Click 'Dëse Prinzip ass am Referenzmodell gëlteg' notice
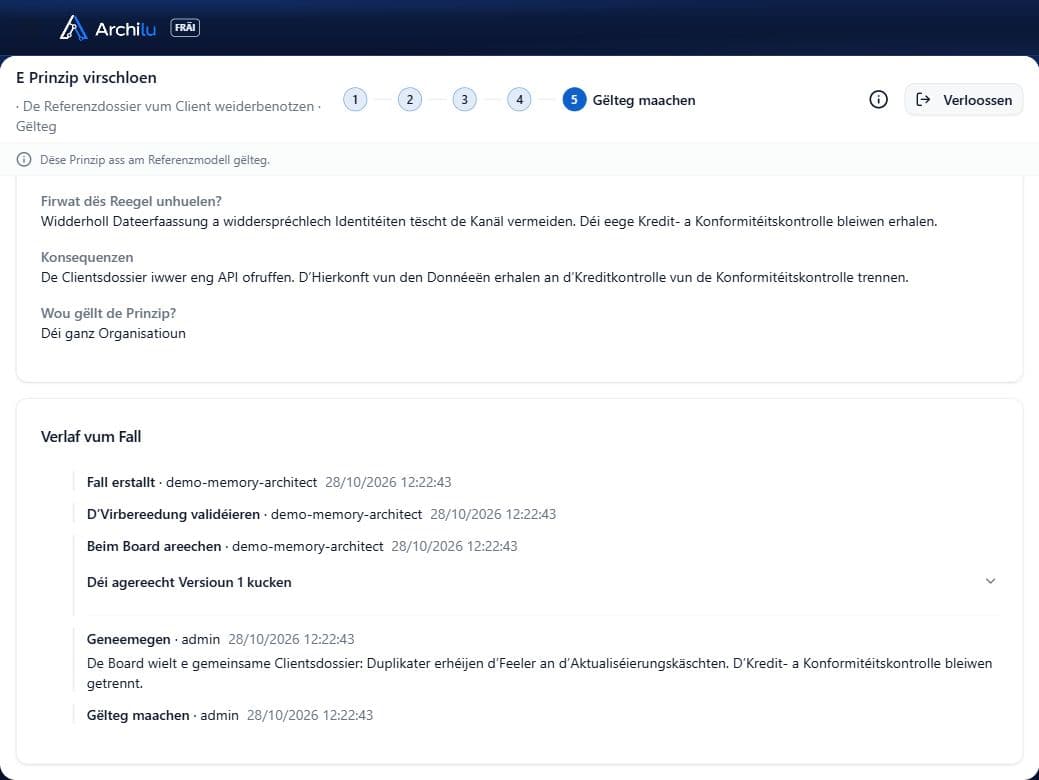 coord(154,160)
